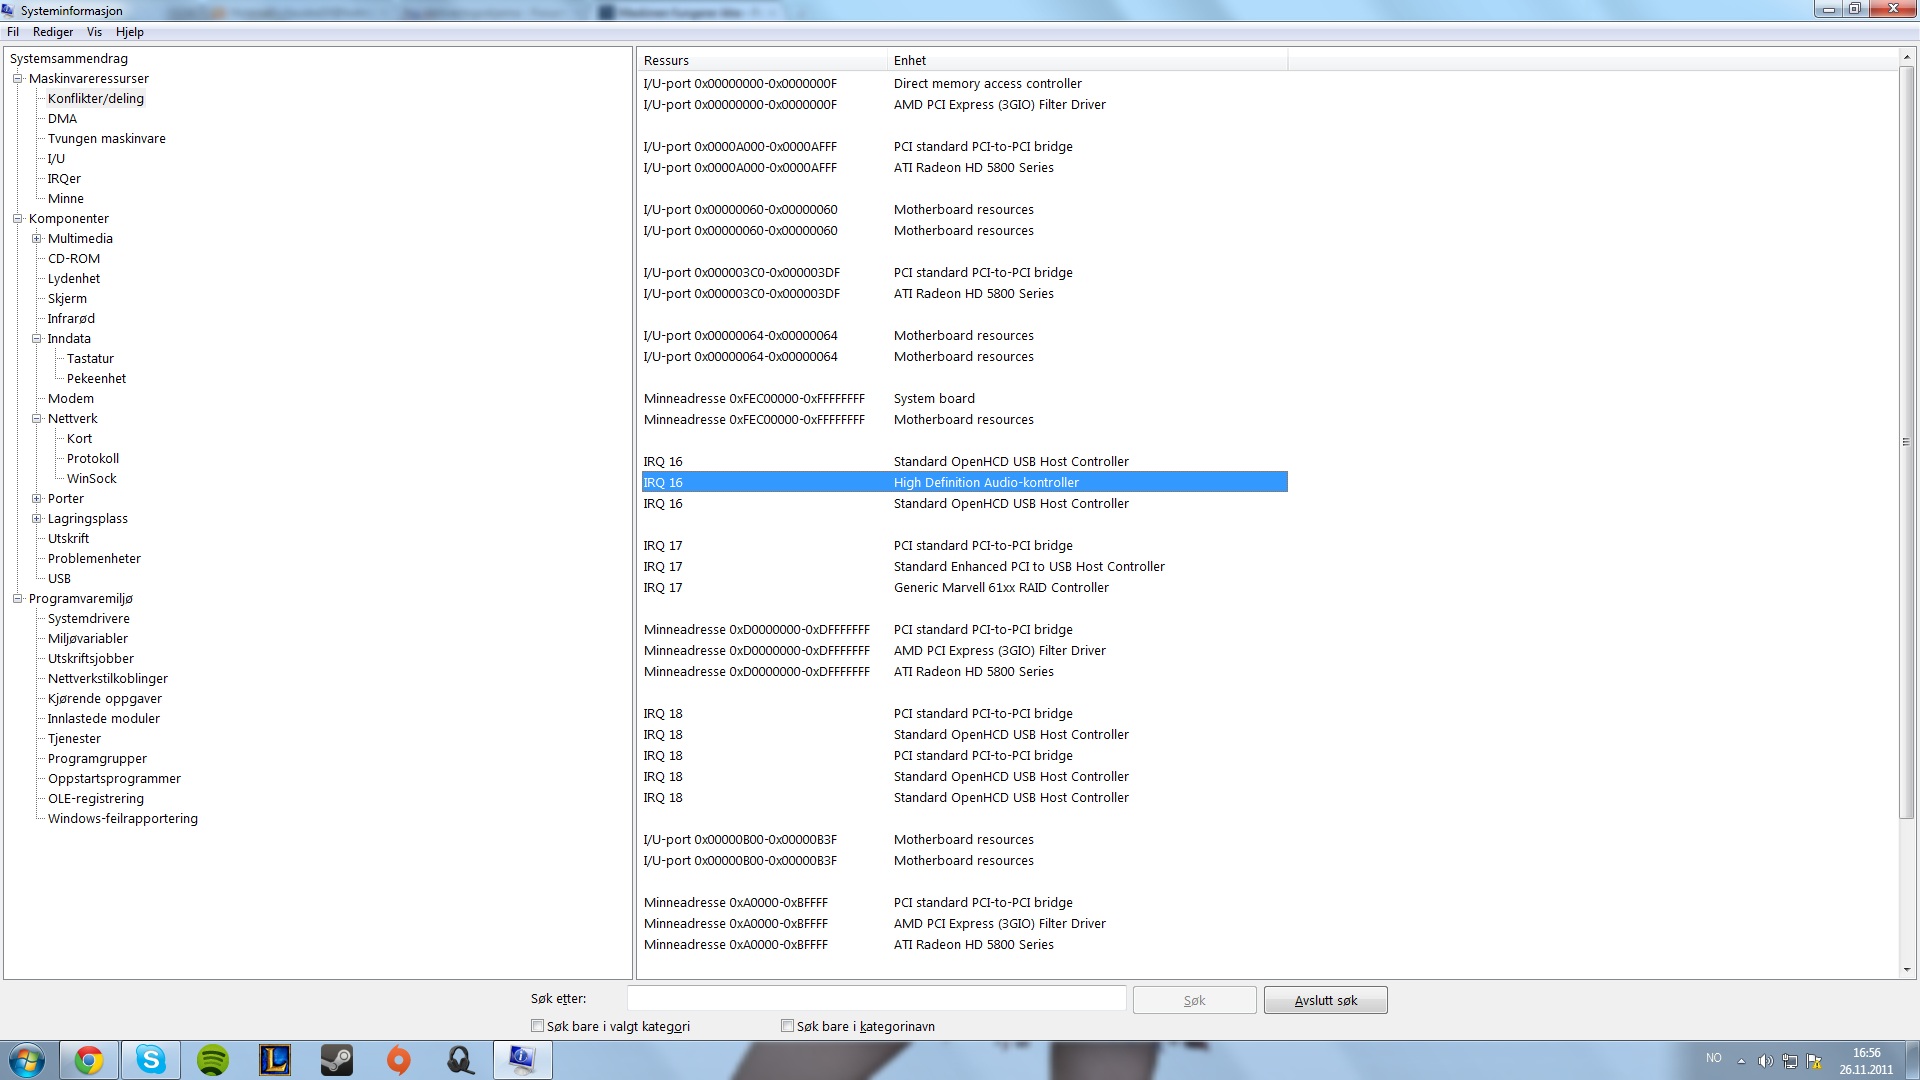
Task: Select Systemsammendrag in the tree
Action: tap(69, 58)
